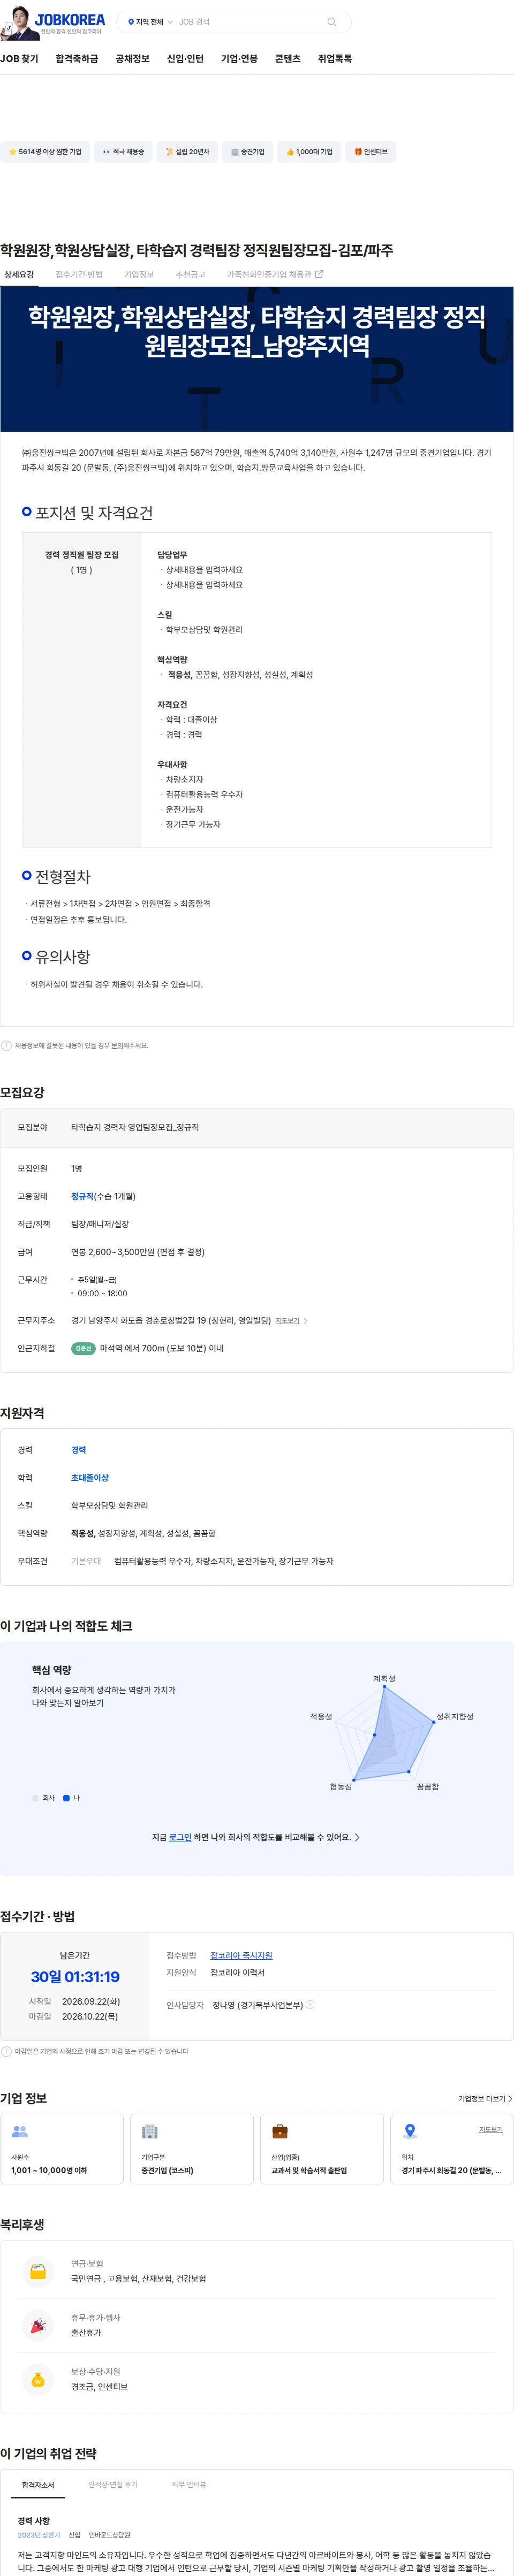Click the 1,000대 기업 tag
The image size is (514, 2576).
[x=309, y=152]
